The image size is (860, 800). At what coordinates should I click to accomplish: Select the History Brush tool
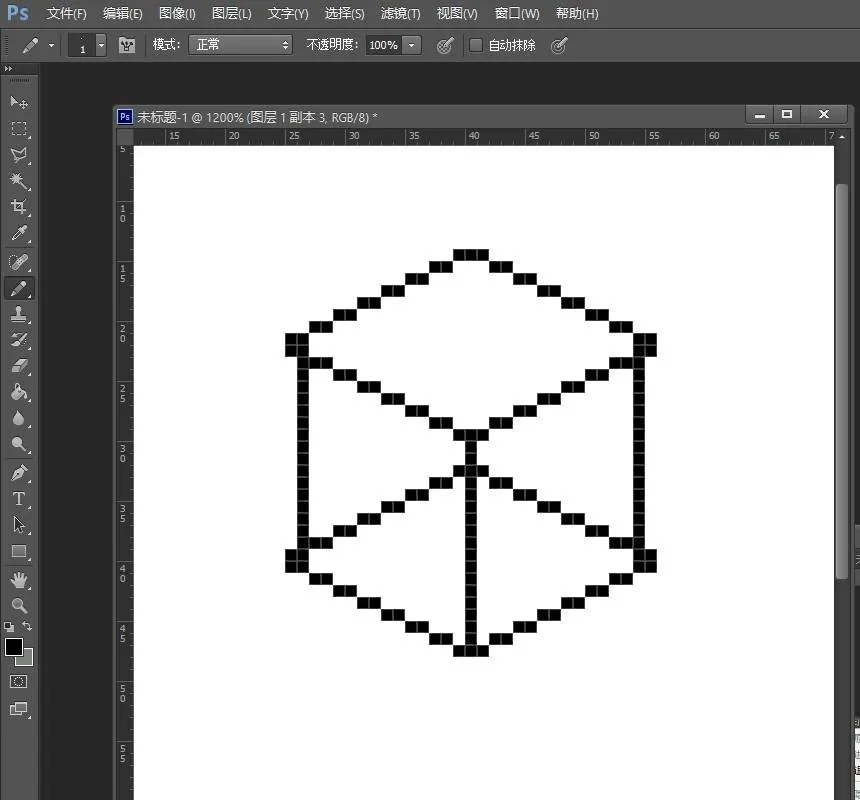tap(19, 341)
